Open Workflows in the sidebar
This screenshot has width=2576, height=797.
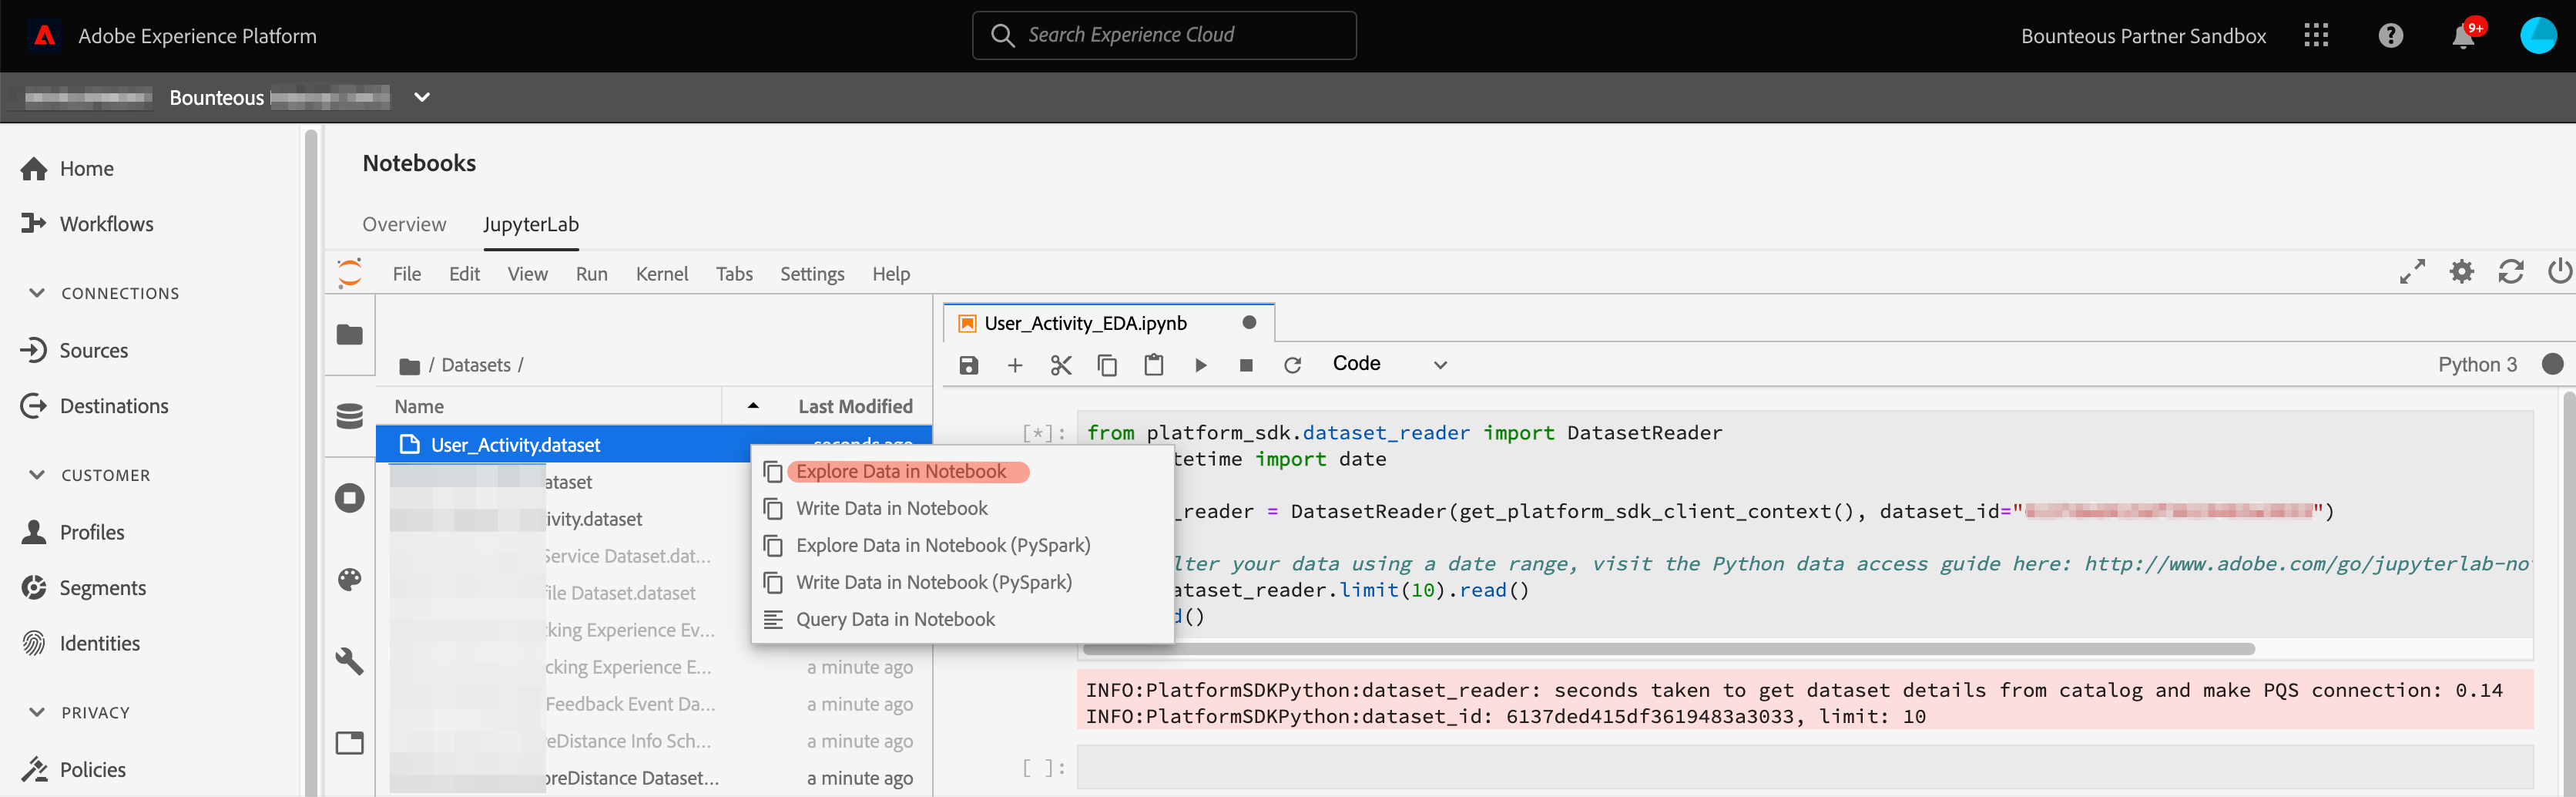point(87,224)
